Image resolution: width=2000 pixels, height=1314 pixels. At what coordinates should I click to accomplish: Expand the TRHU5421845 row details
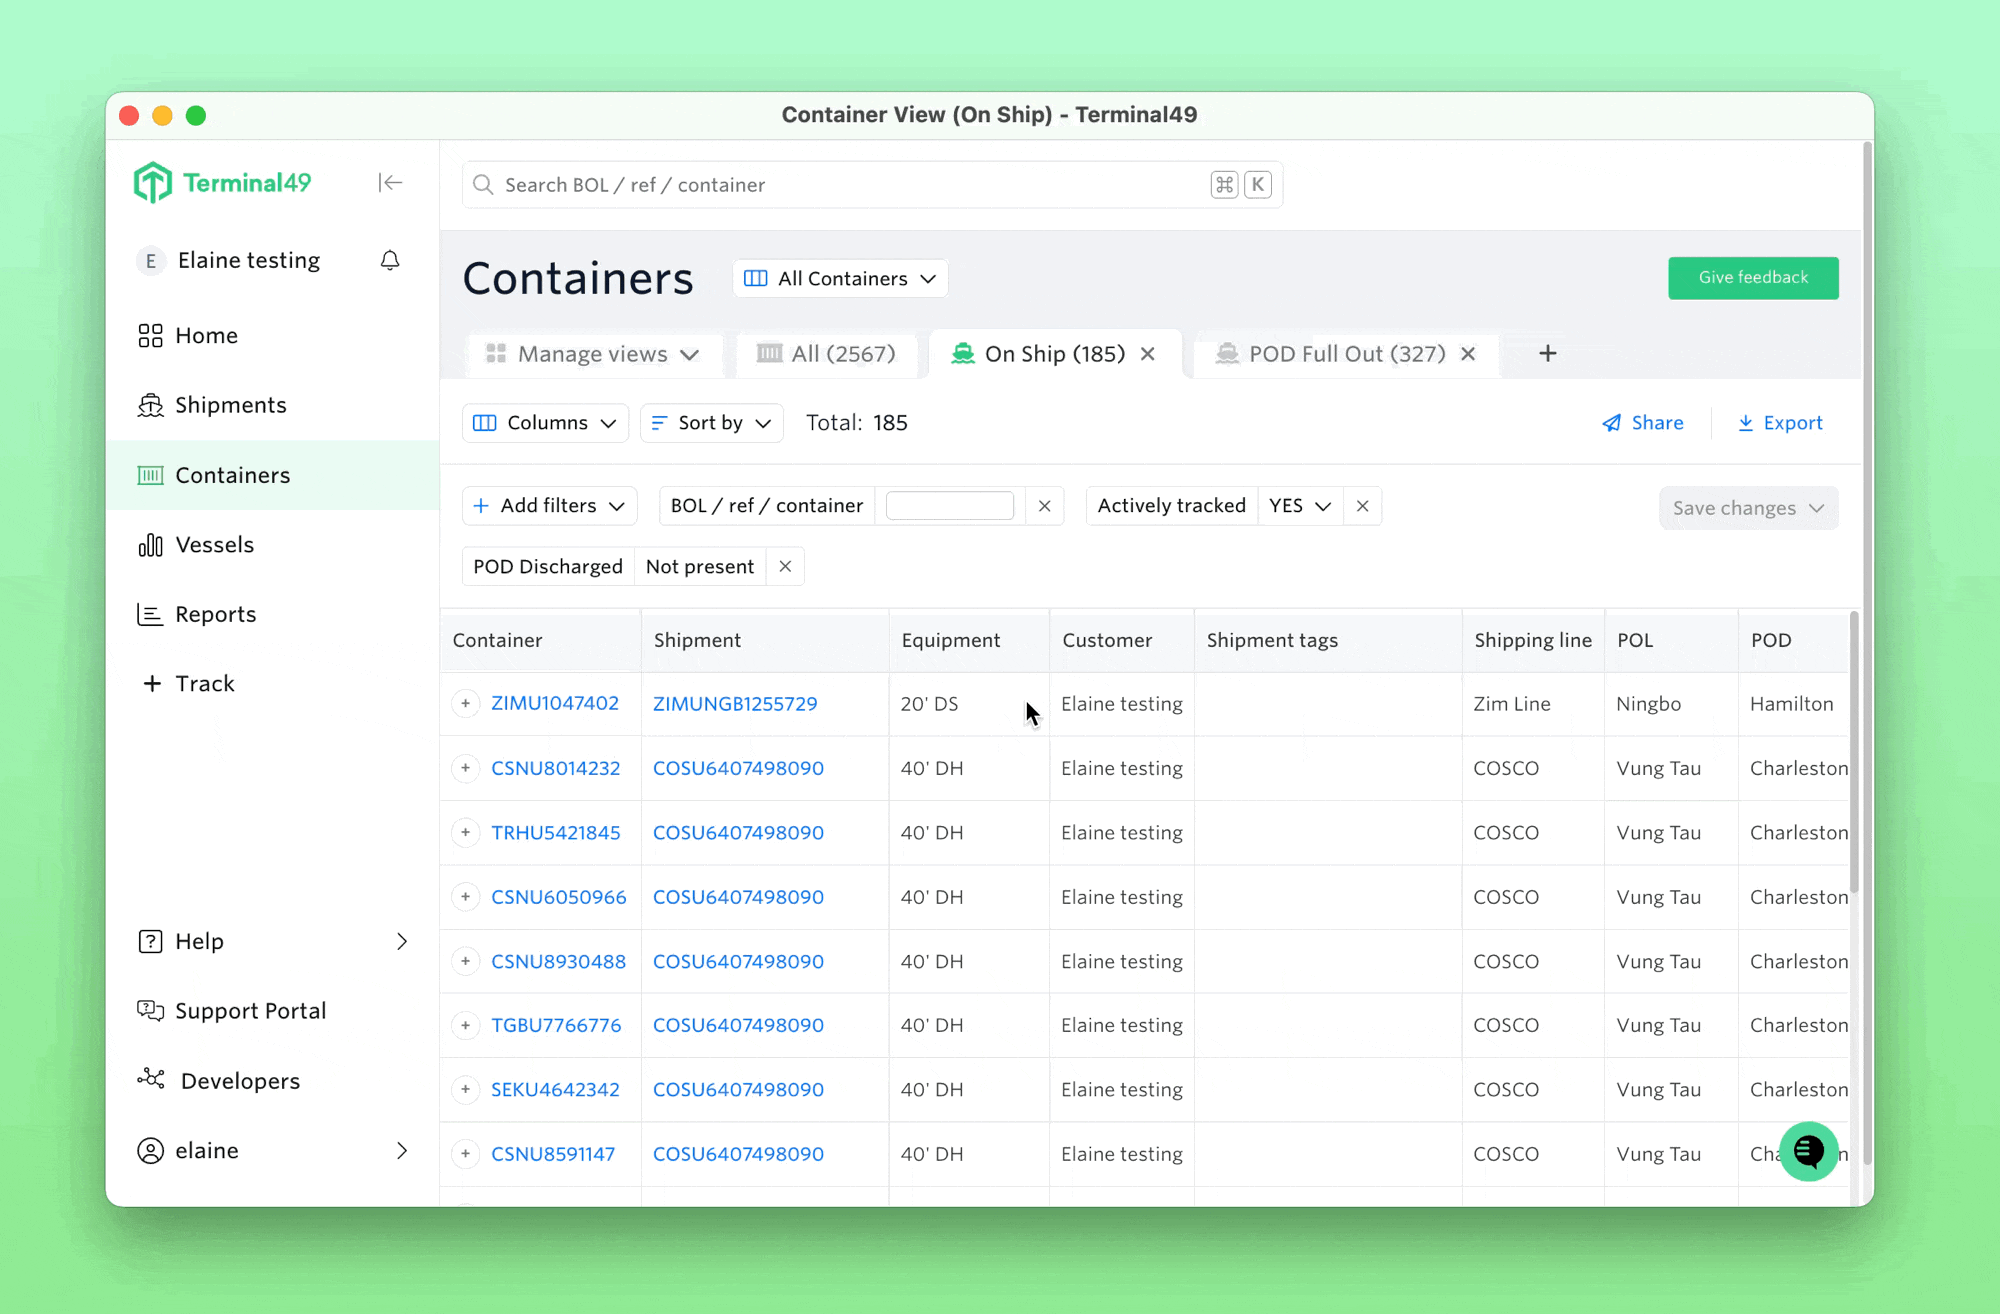tap(465, 832)
